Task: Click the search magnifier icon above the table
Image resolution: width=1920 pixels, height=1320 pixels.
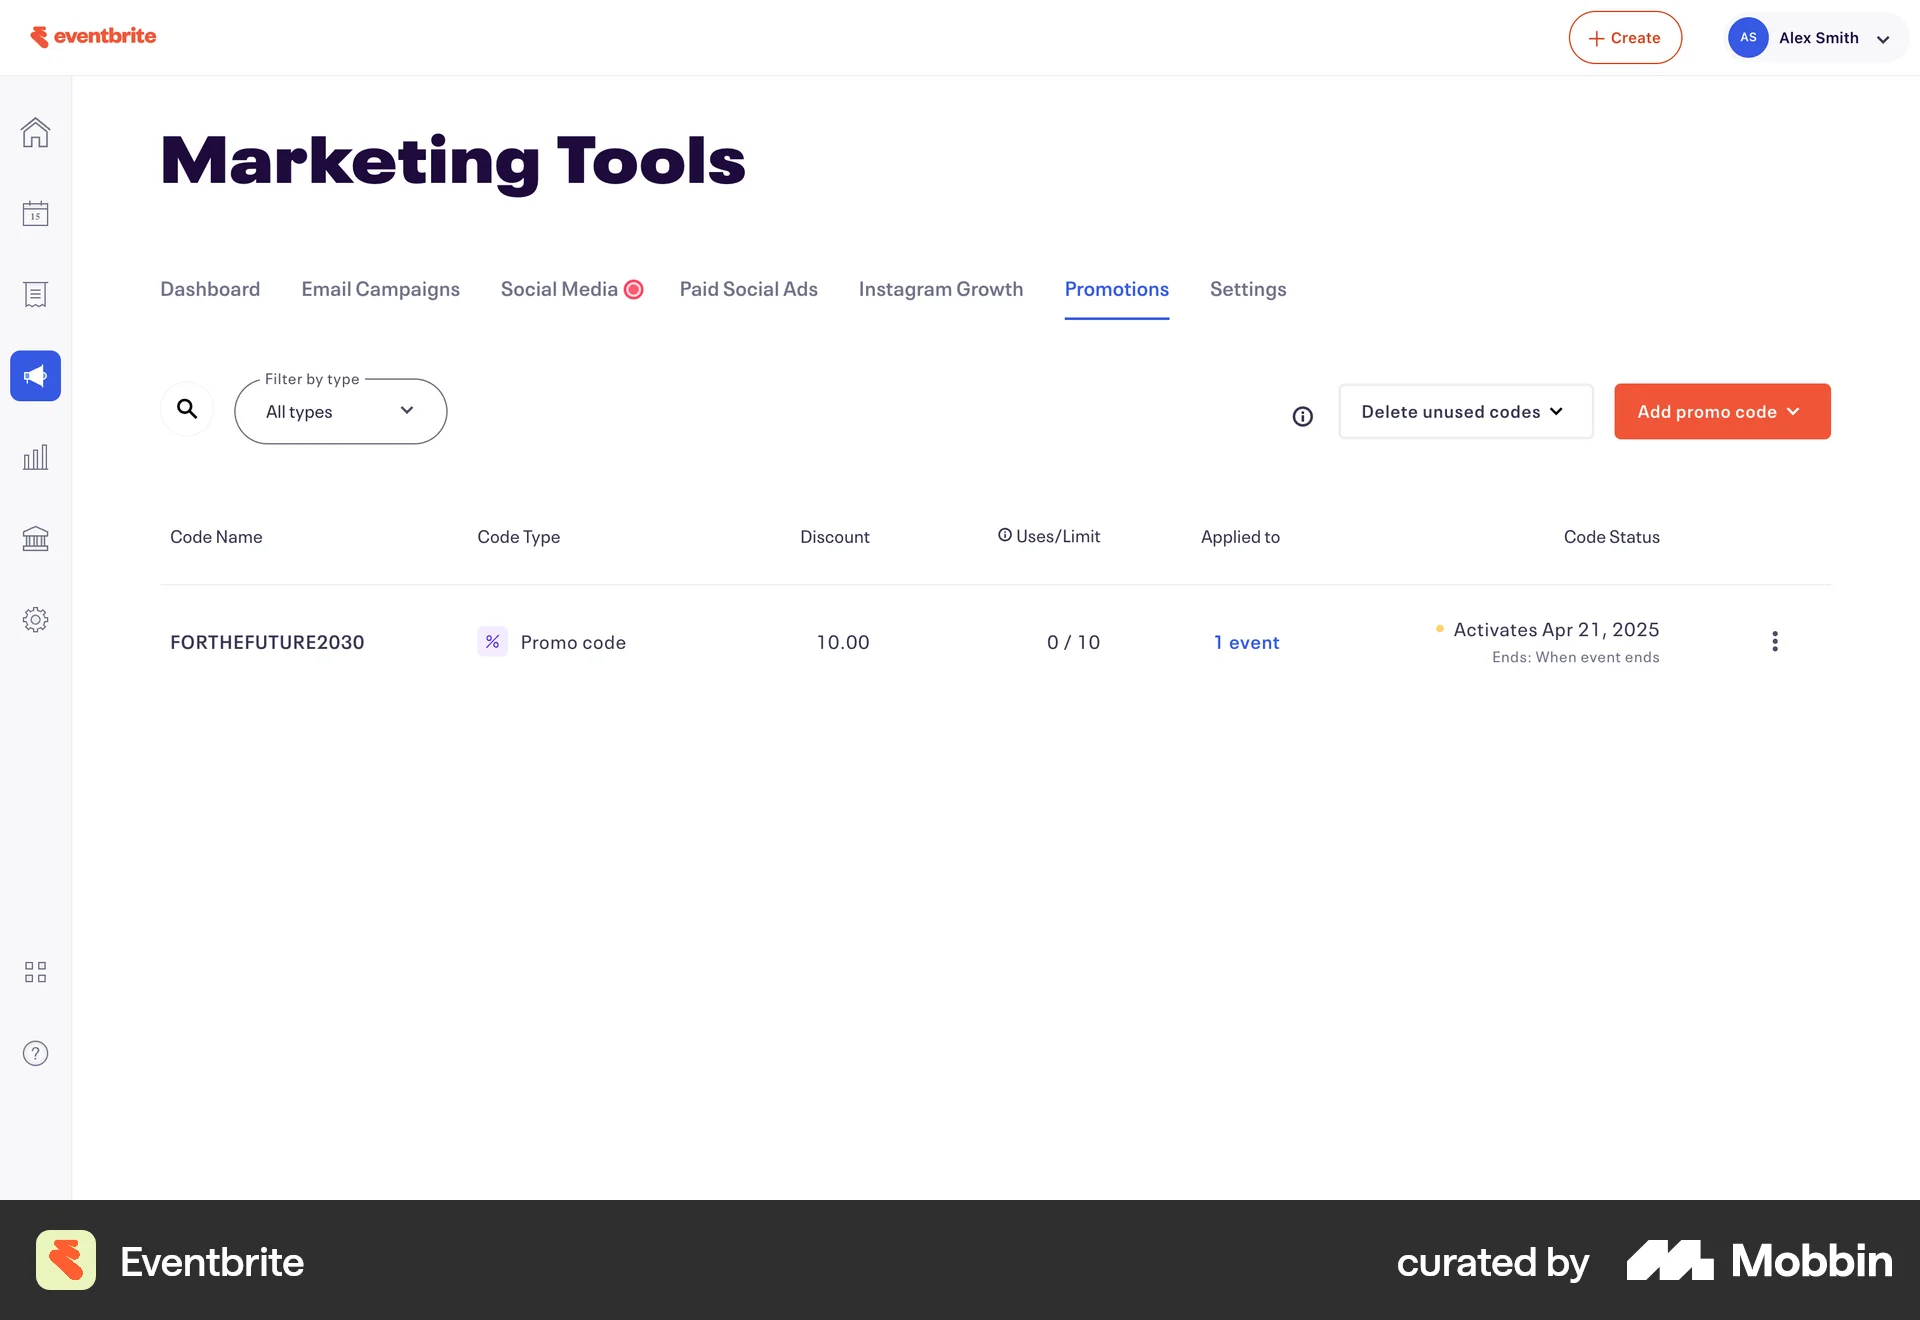Action: pos(187,409)
